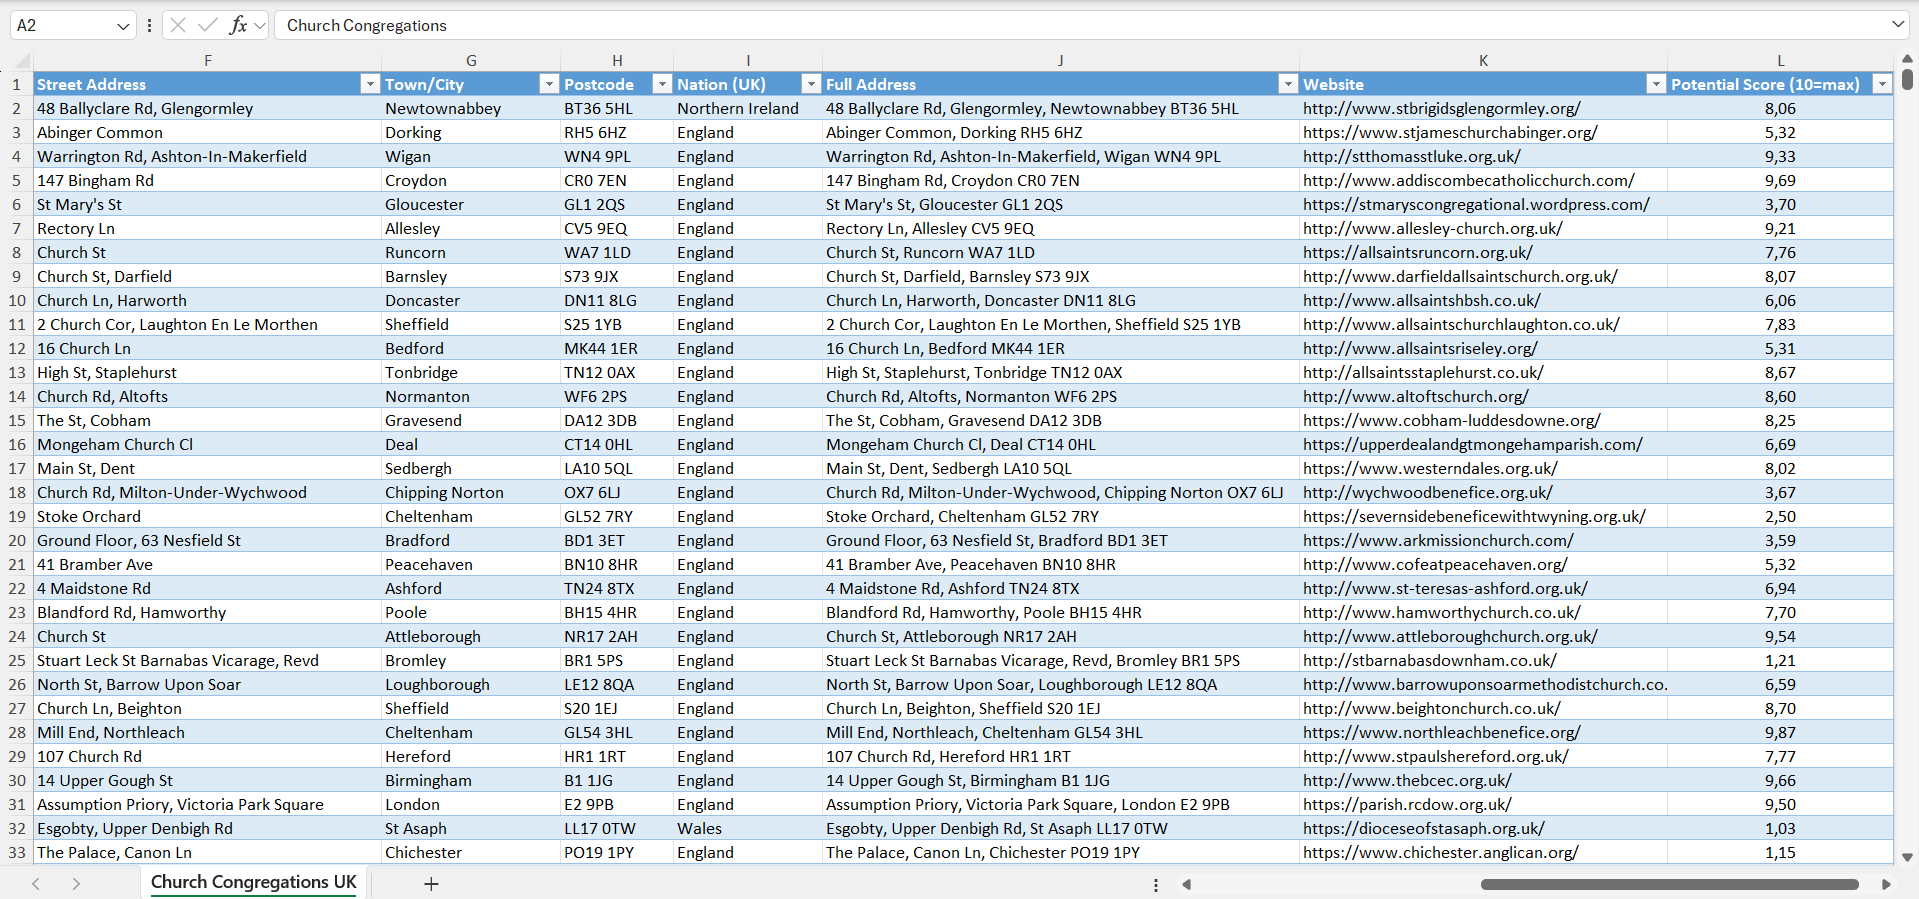Select row 20 header
Screen dimensions: 1919x899
pos(17,541)
